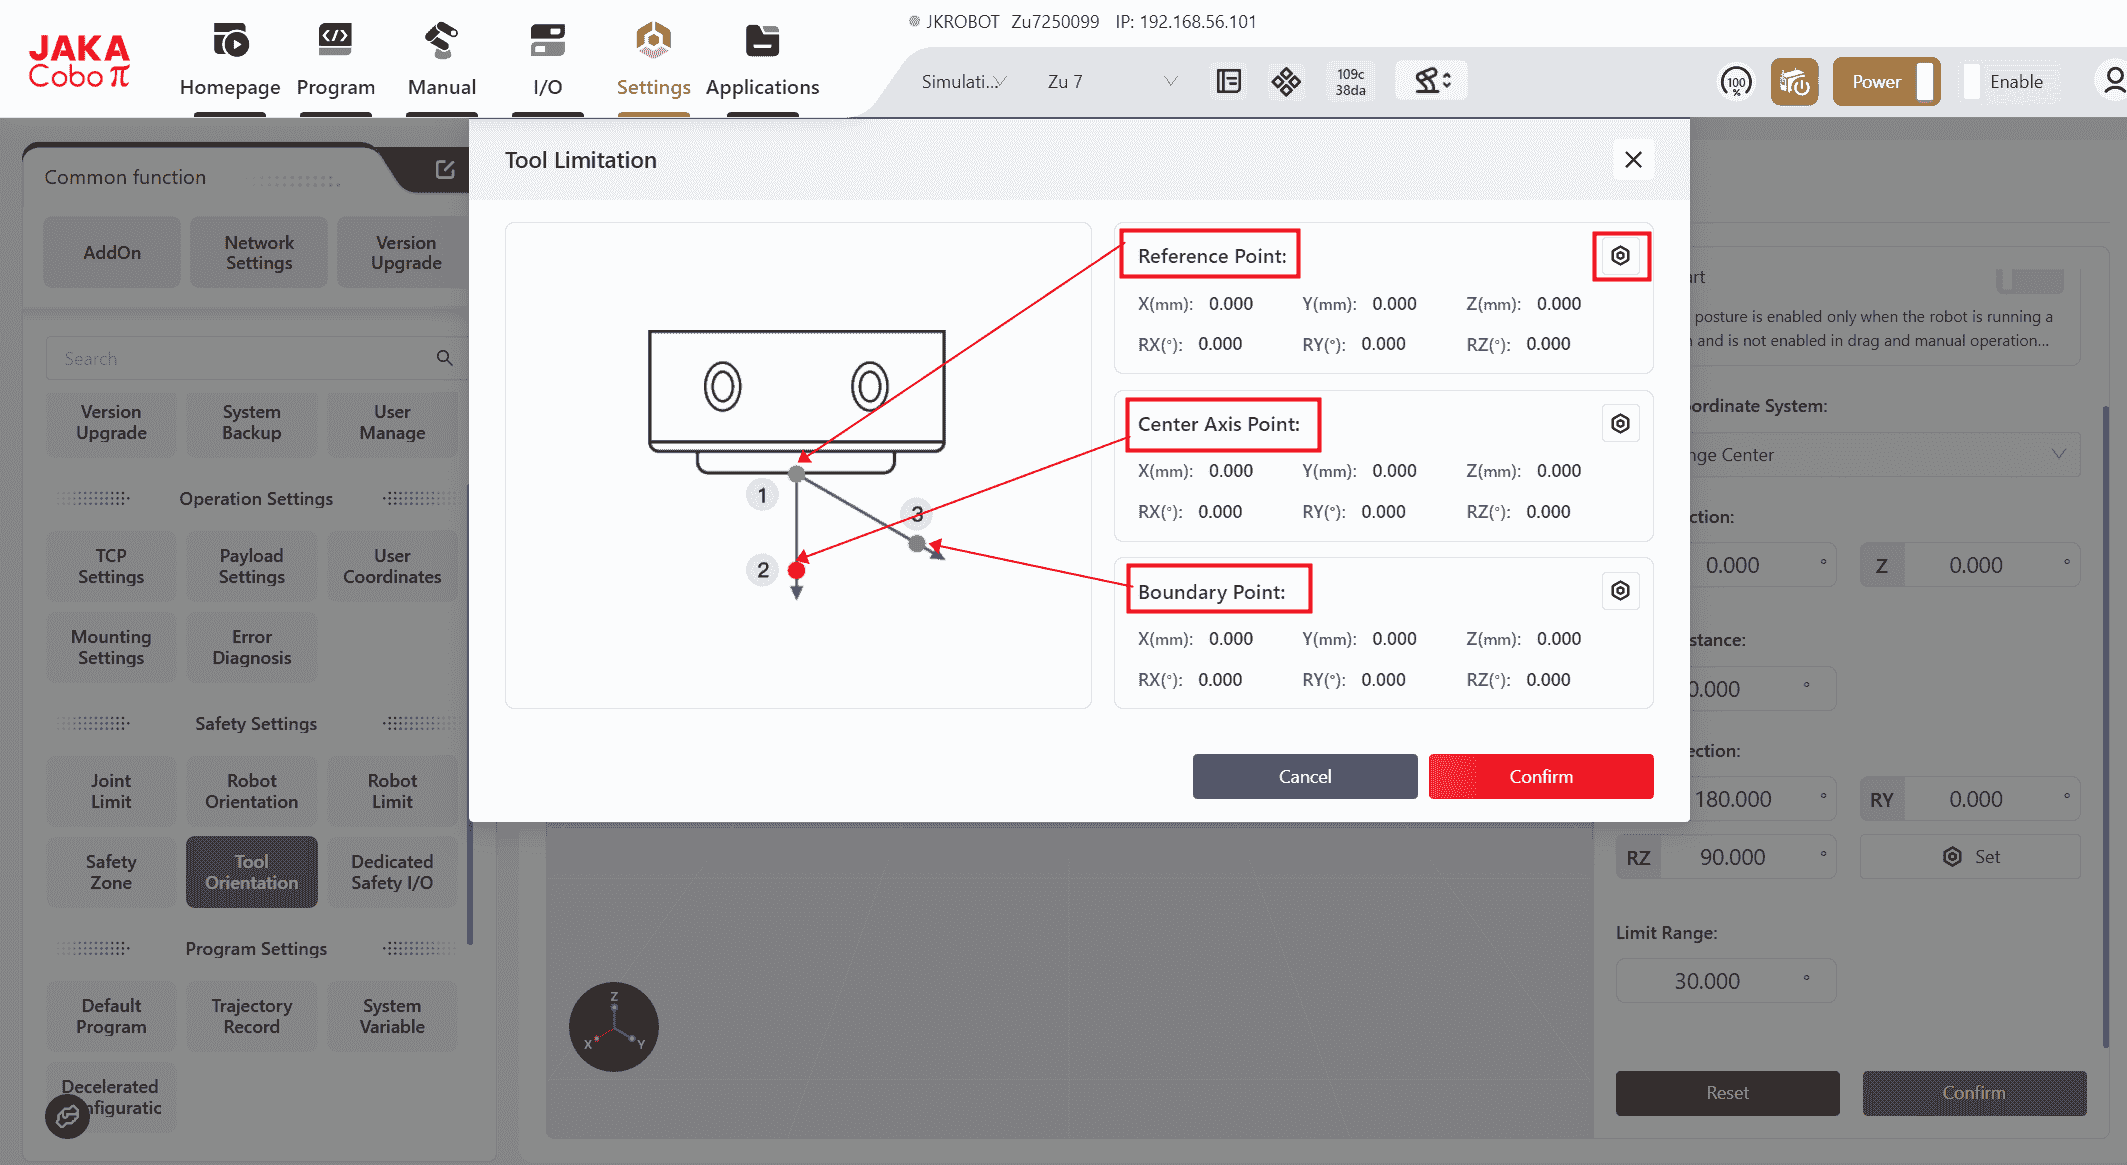
Task: Toggle the robot Power switch
Action: [x=1886, y=82]
